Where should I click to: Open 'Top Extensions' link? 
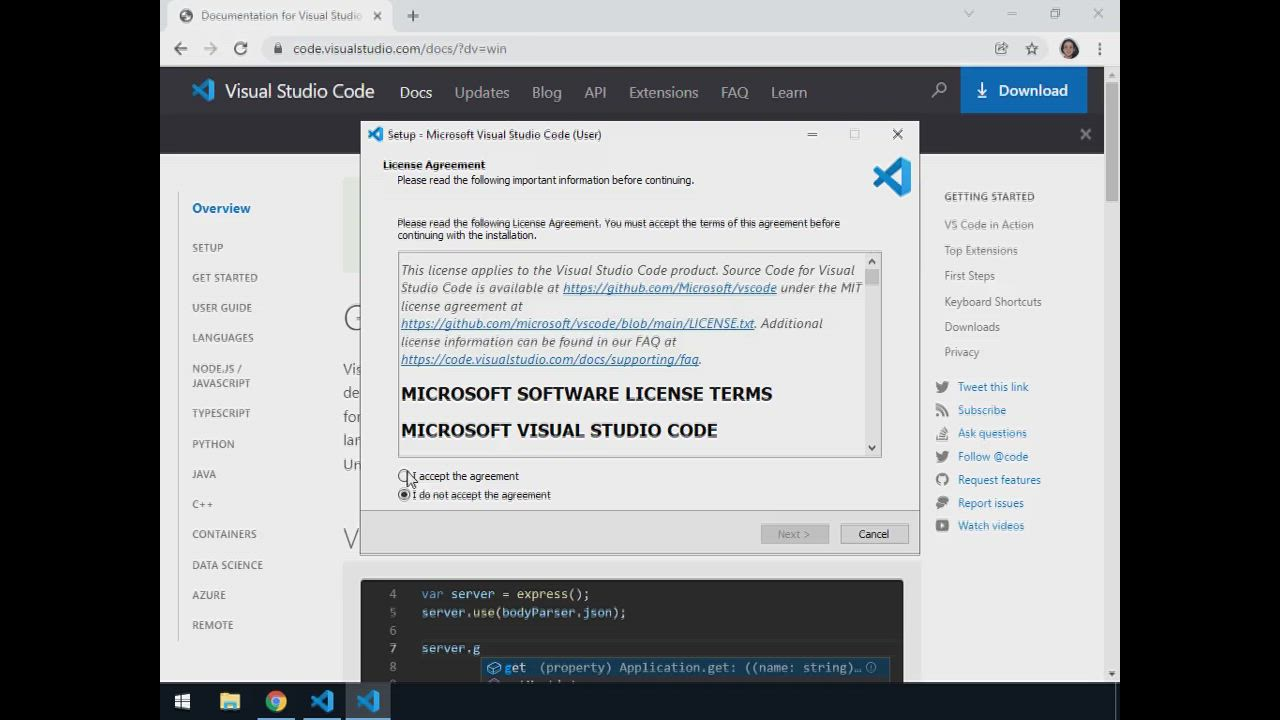(981, 251)
